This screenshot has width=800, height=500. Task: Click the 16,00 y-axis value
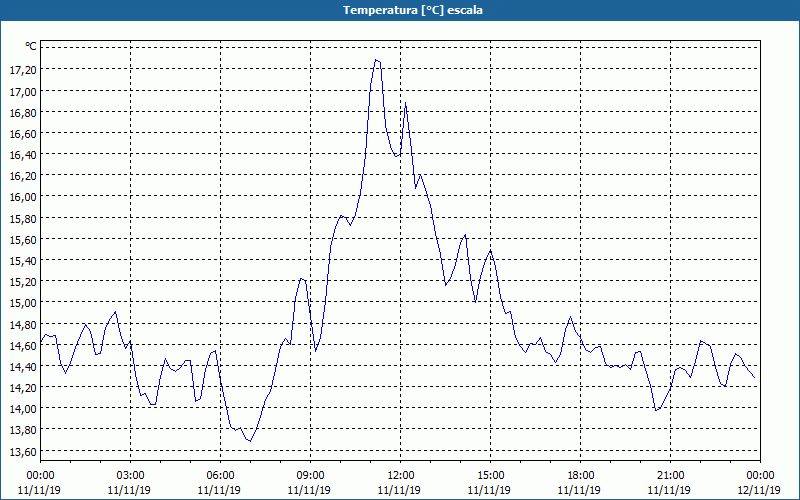click(x=23, y=197)
